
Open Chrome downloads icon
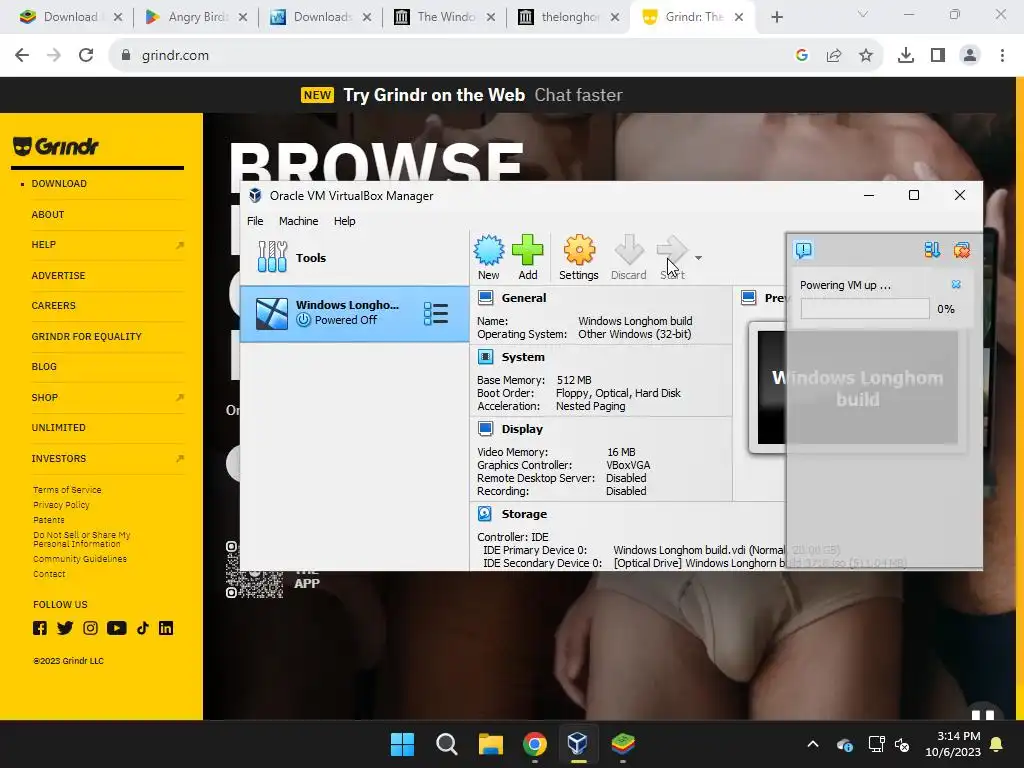pos(906,56)
